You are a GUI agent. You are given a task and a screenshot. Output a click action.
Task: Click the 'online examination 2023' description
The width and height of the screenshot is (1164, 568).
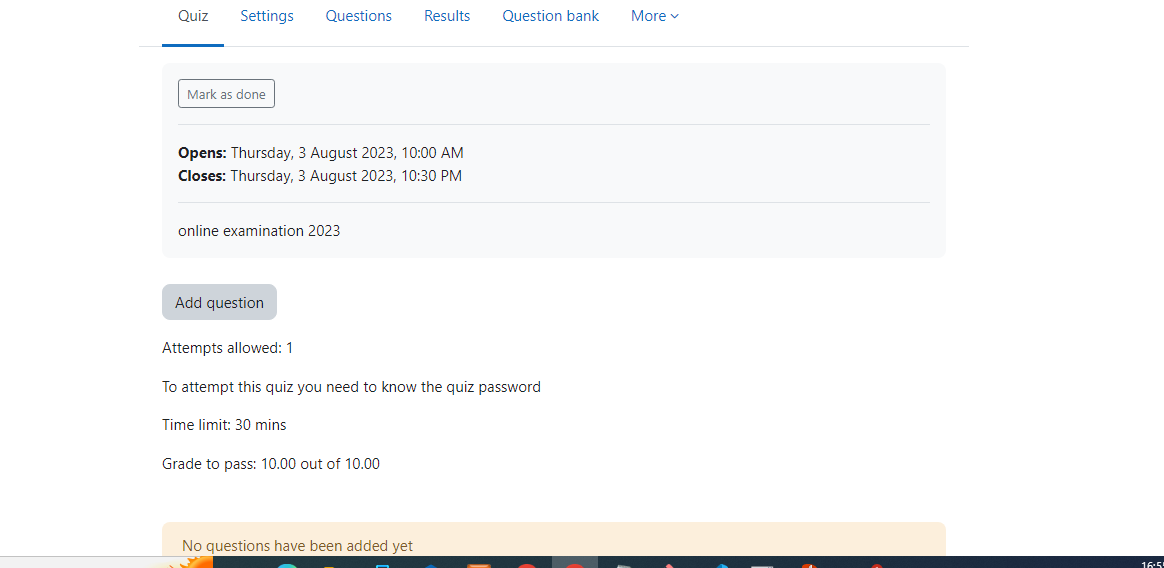(x=259, y=231)
